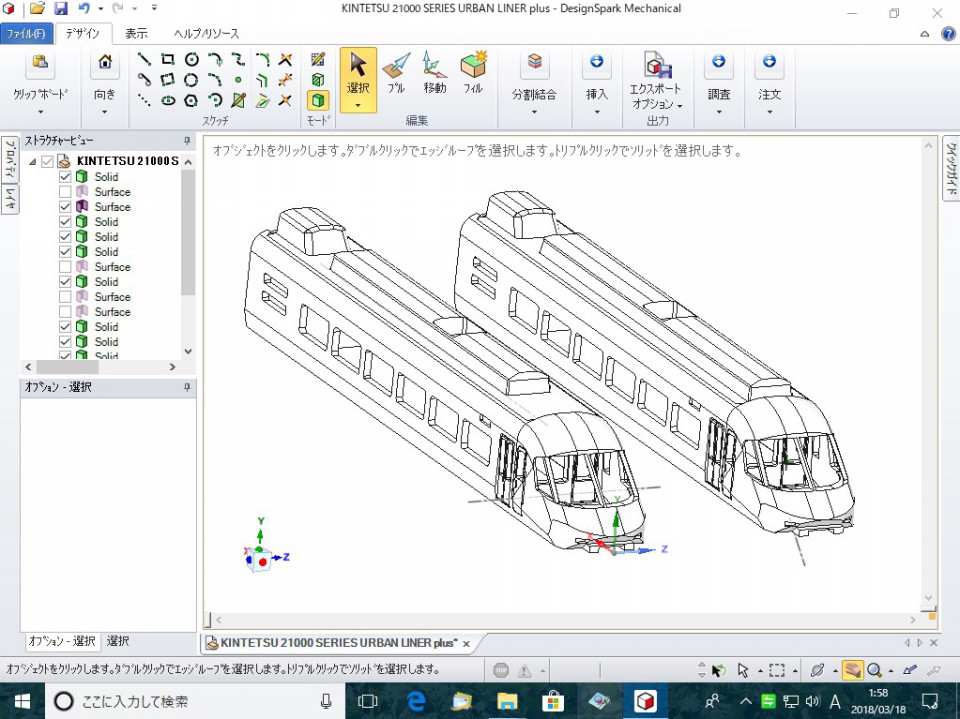Check the first unchecked Surface checkbox

65,192
